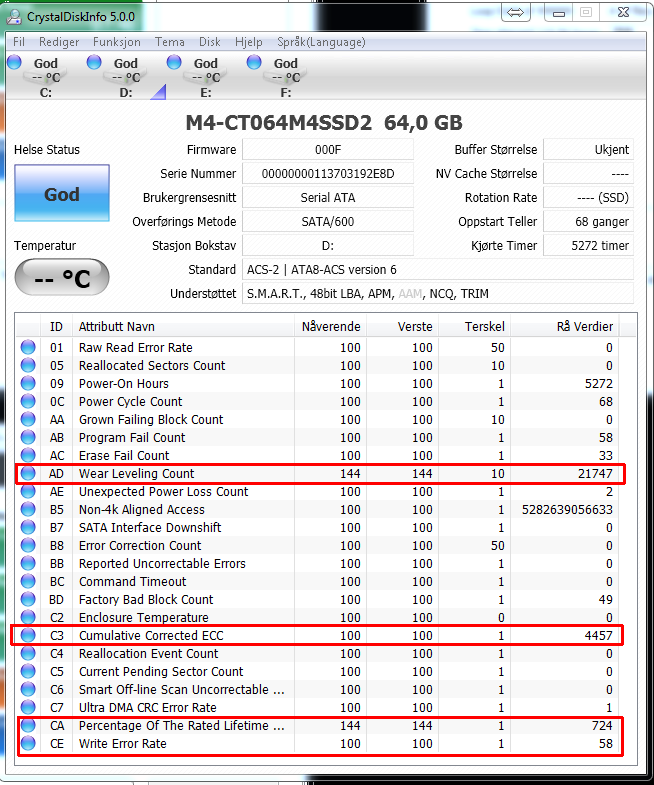Click status orb of Power Cycle Count
654x785 pixels.
(28, 401)
